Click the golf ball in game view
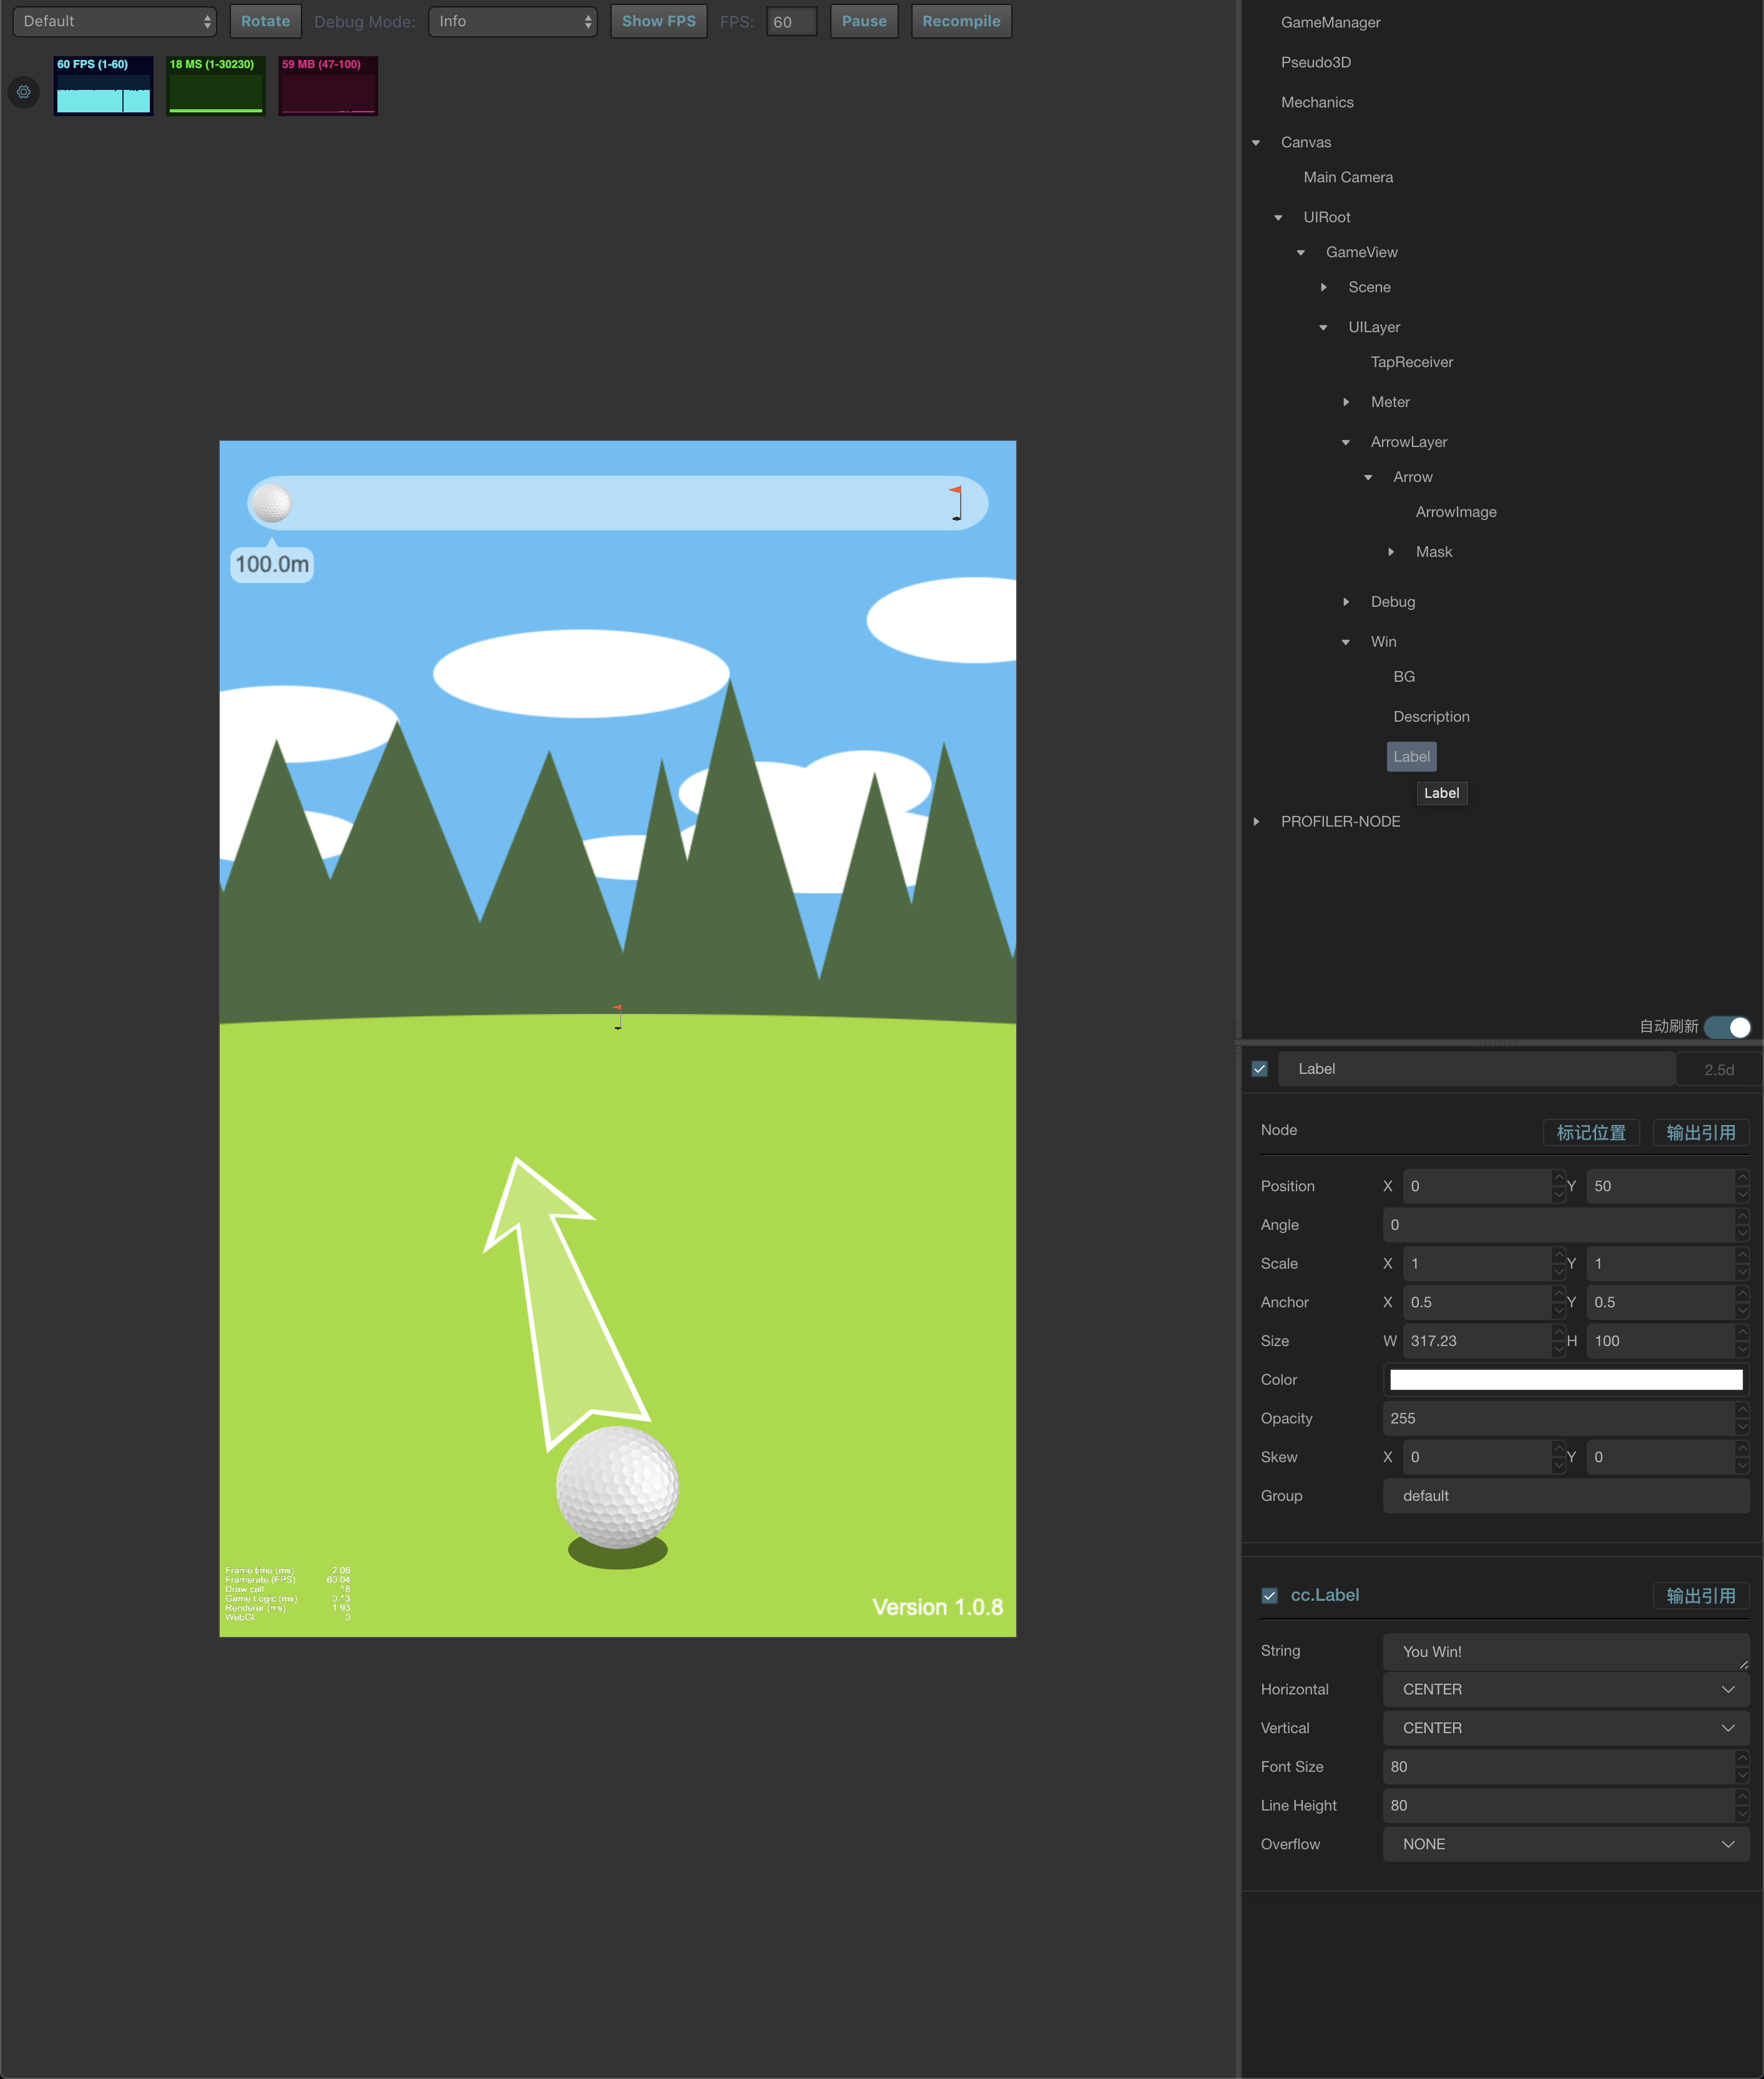The height and width of the screenshot is (2079, 1764). (x=617, y=1487)
